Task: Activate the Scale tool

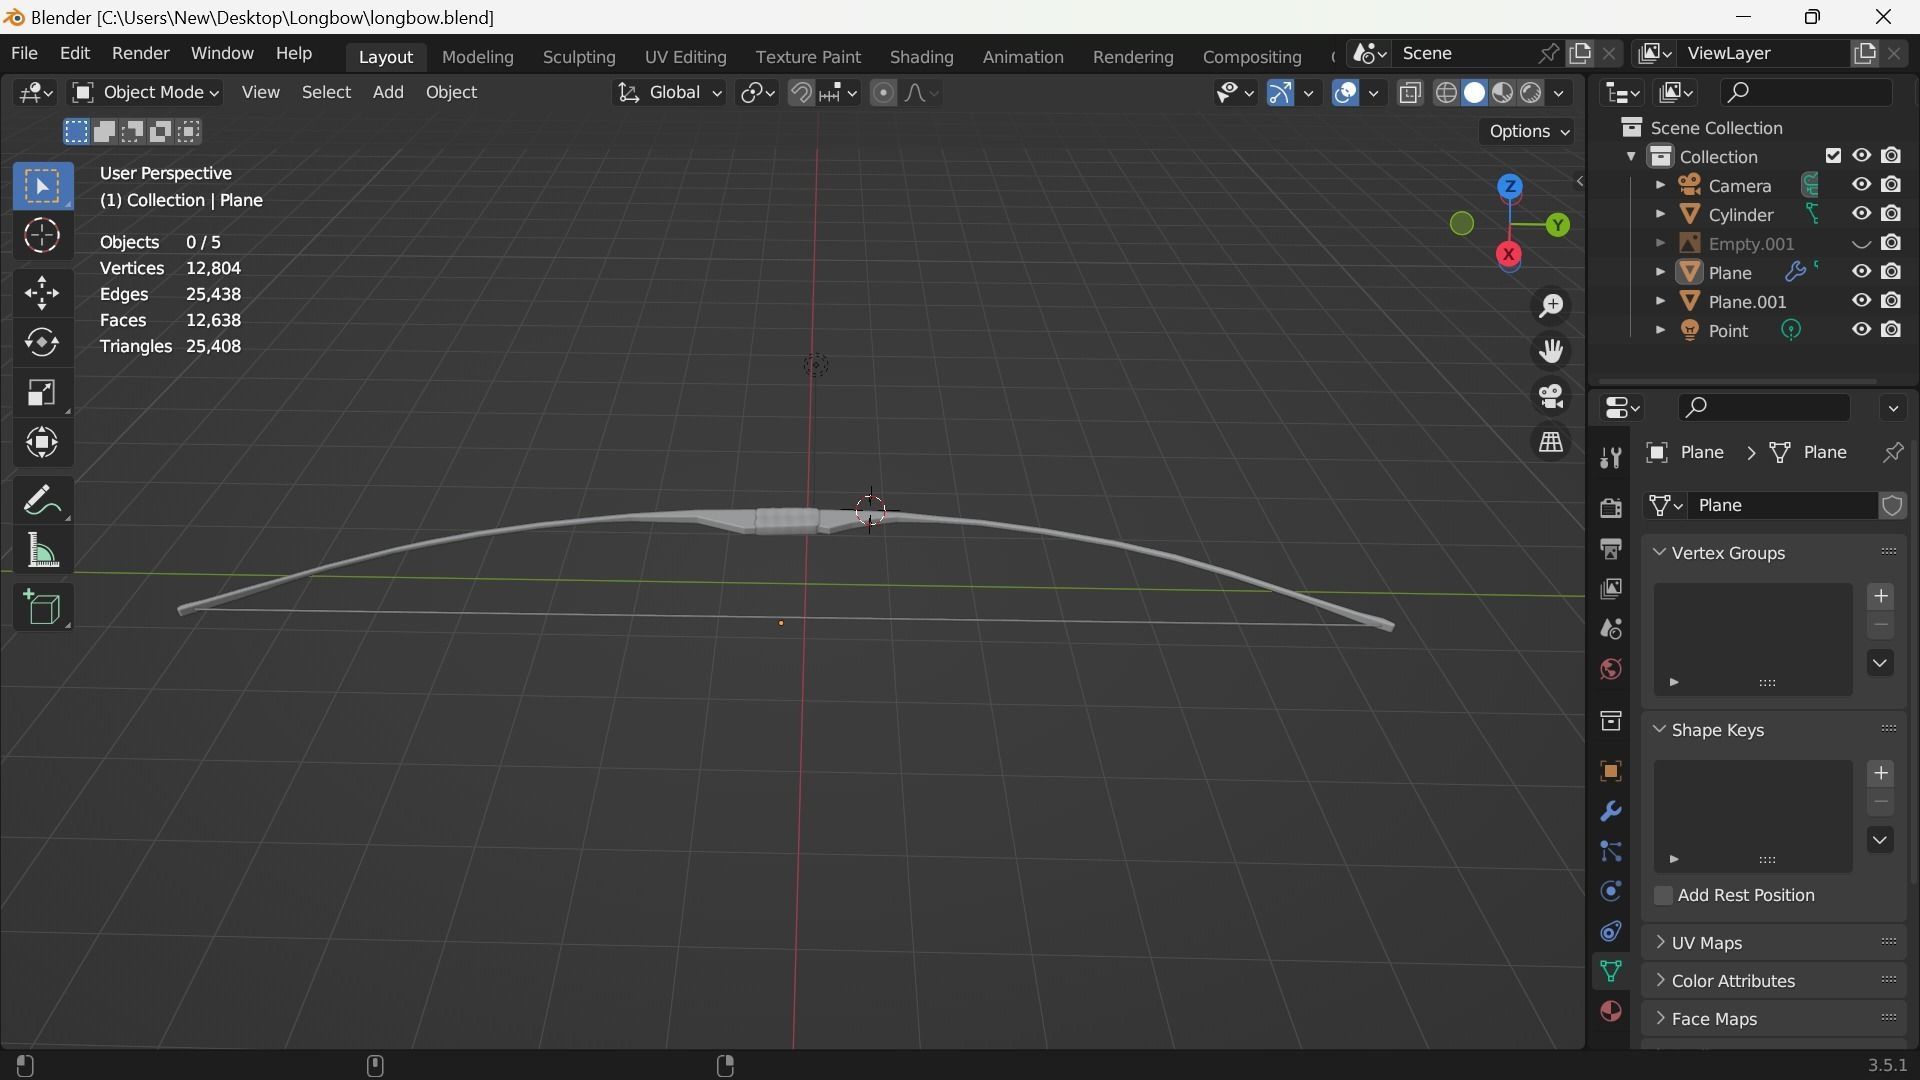Action: [43, 392]
